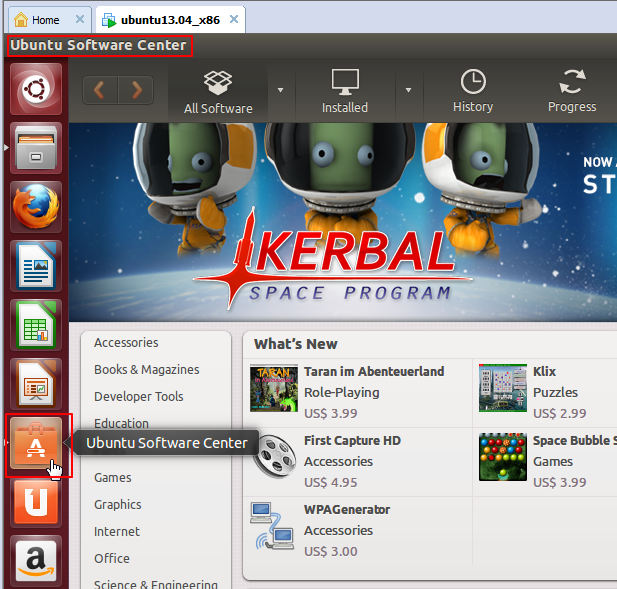
Task: Open the Amazon launcher icon
Action: pyautogui.click(x=36, y=561)
